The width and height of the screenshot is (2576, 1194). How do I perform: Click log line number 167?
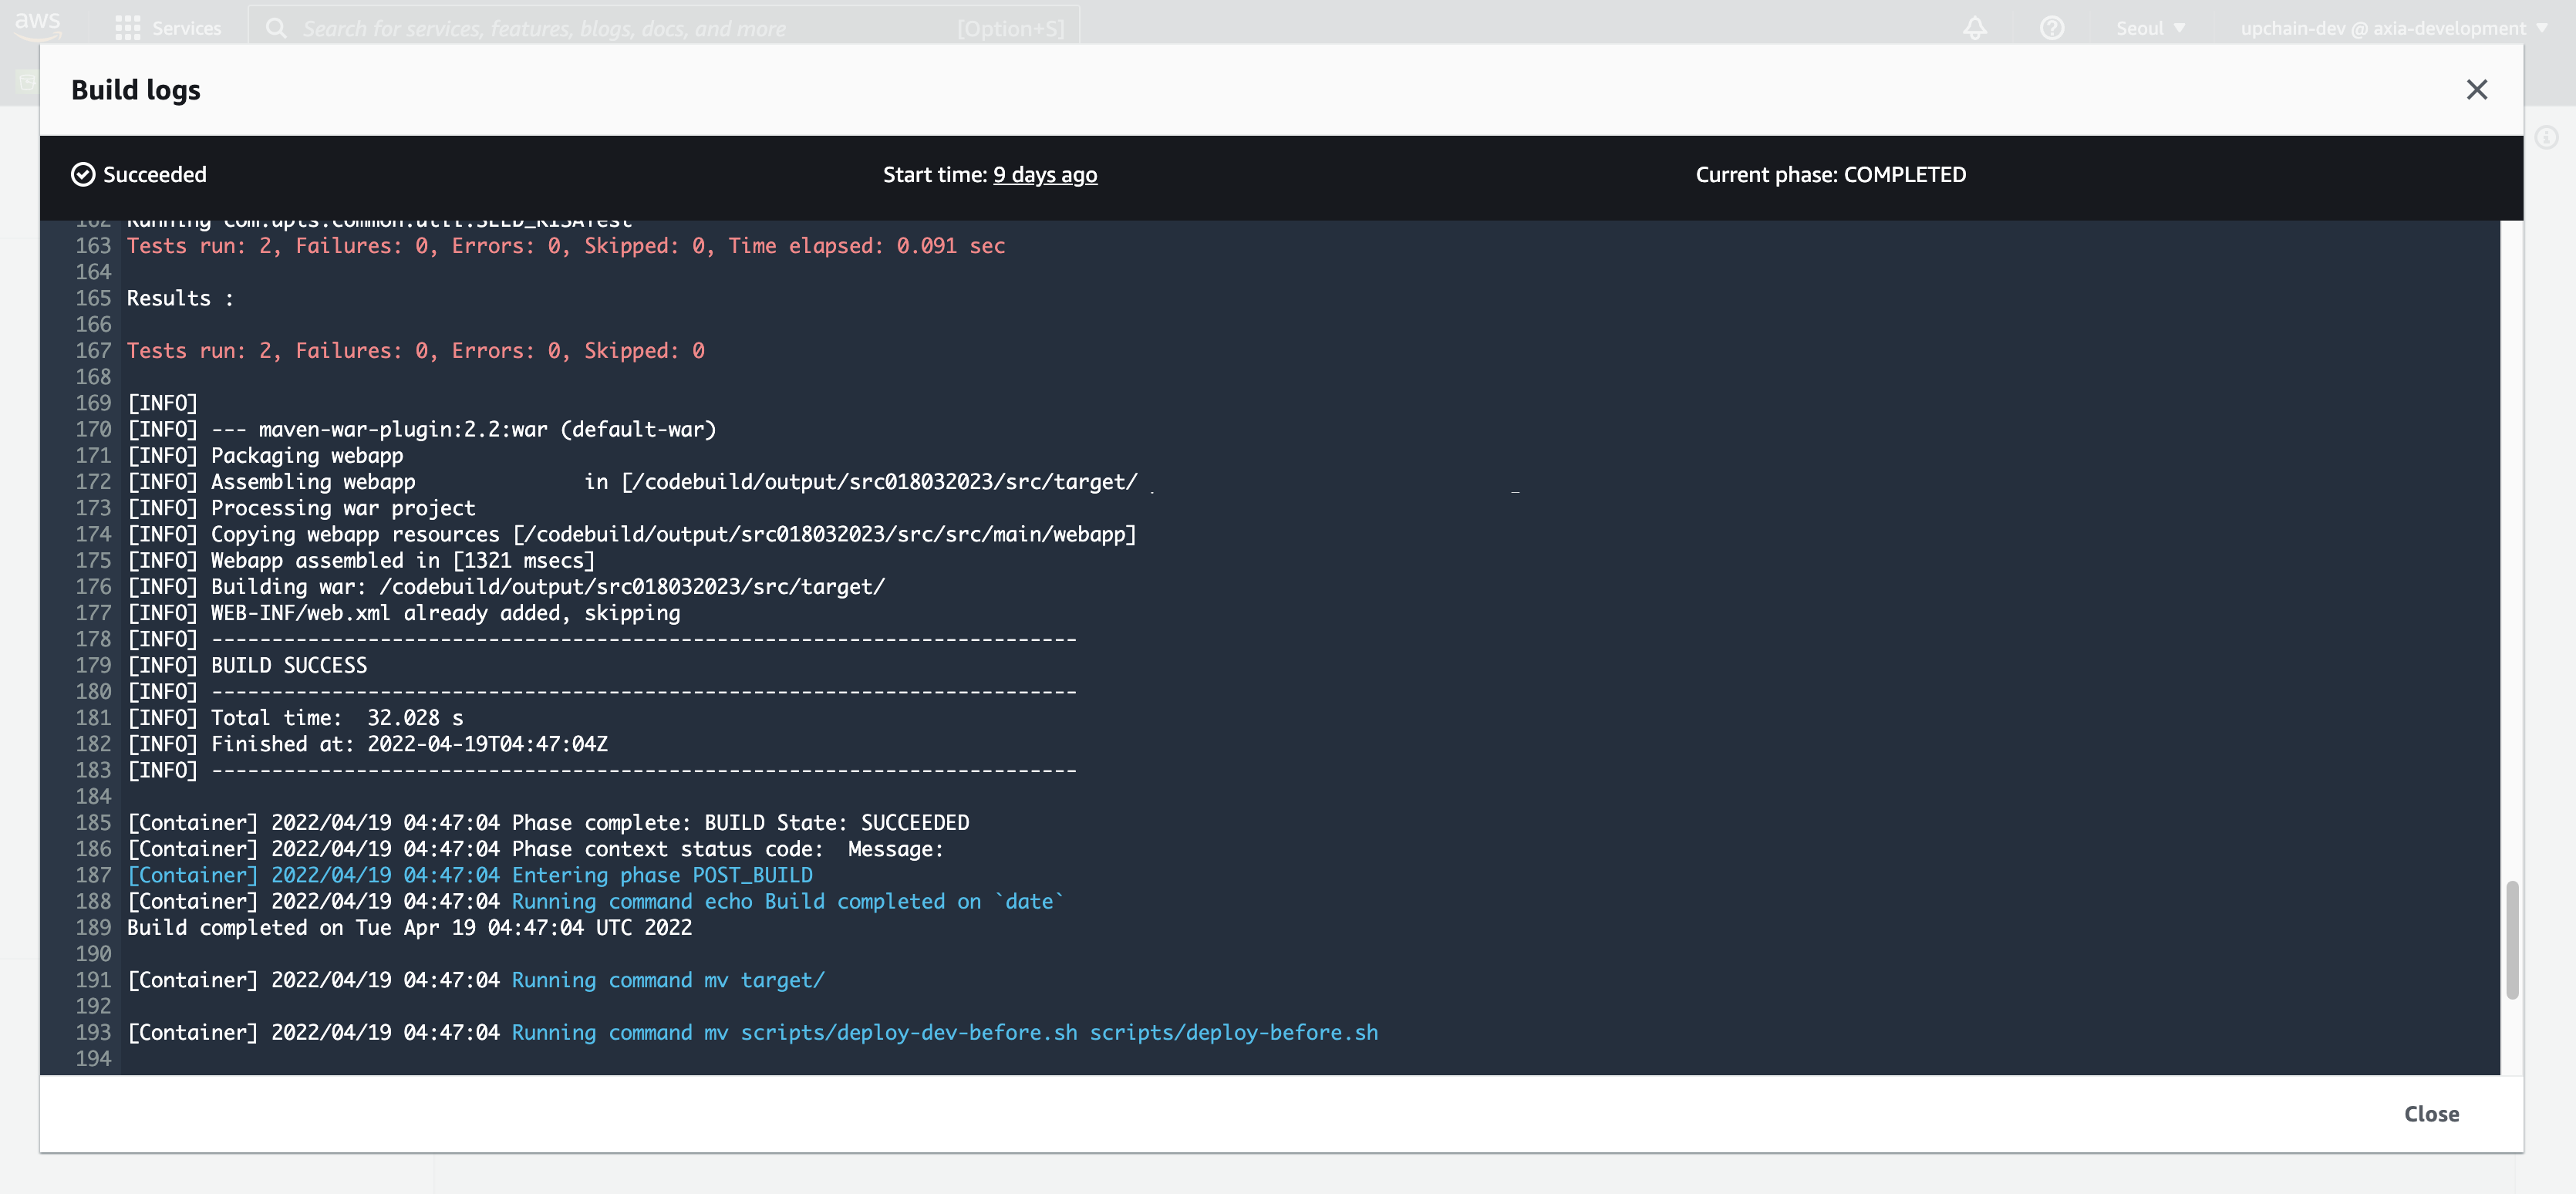pos(93,351)
